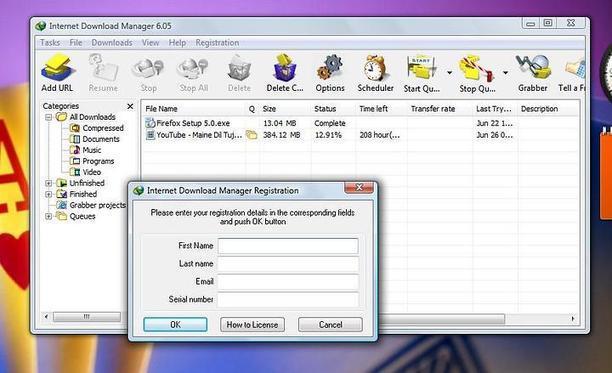Expand the Queues tree node
612x373 pixels.
[48, 216]
